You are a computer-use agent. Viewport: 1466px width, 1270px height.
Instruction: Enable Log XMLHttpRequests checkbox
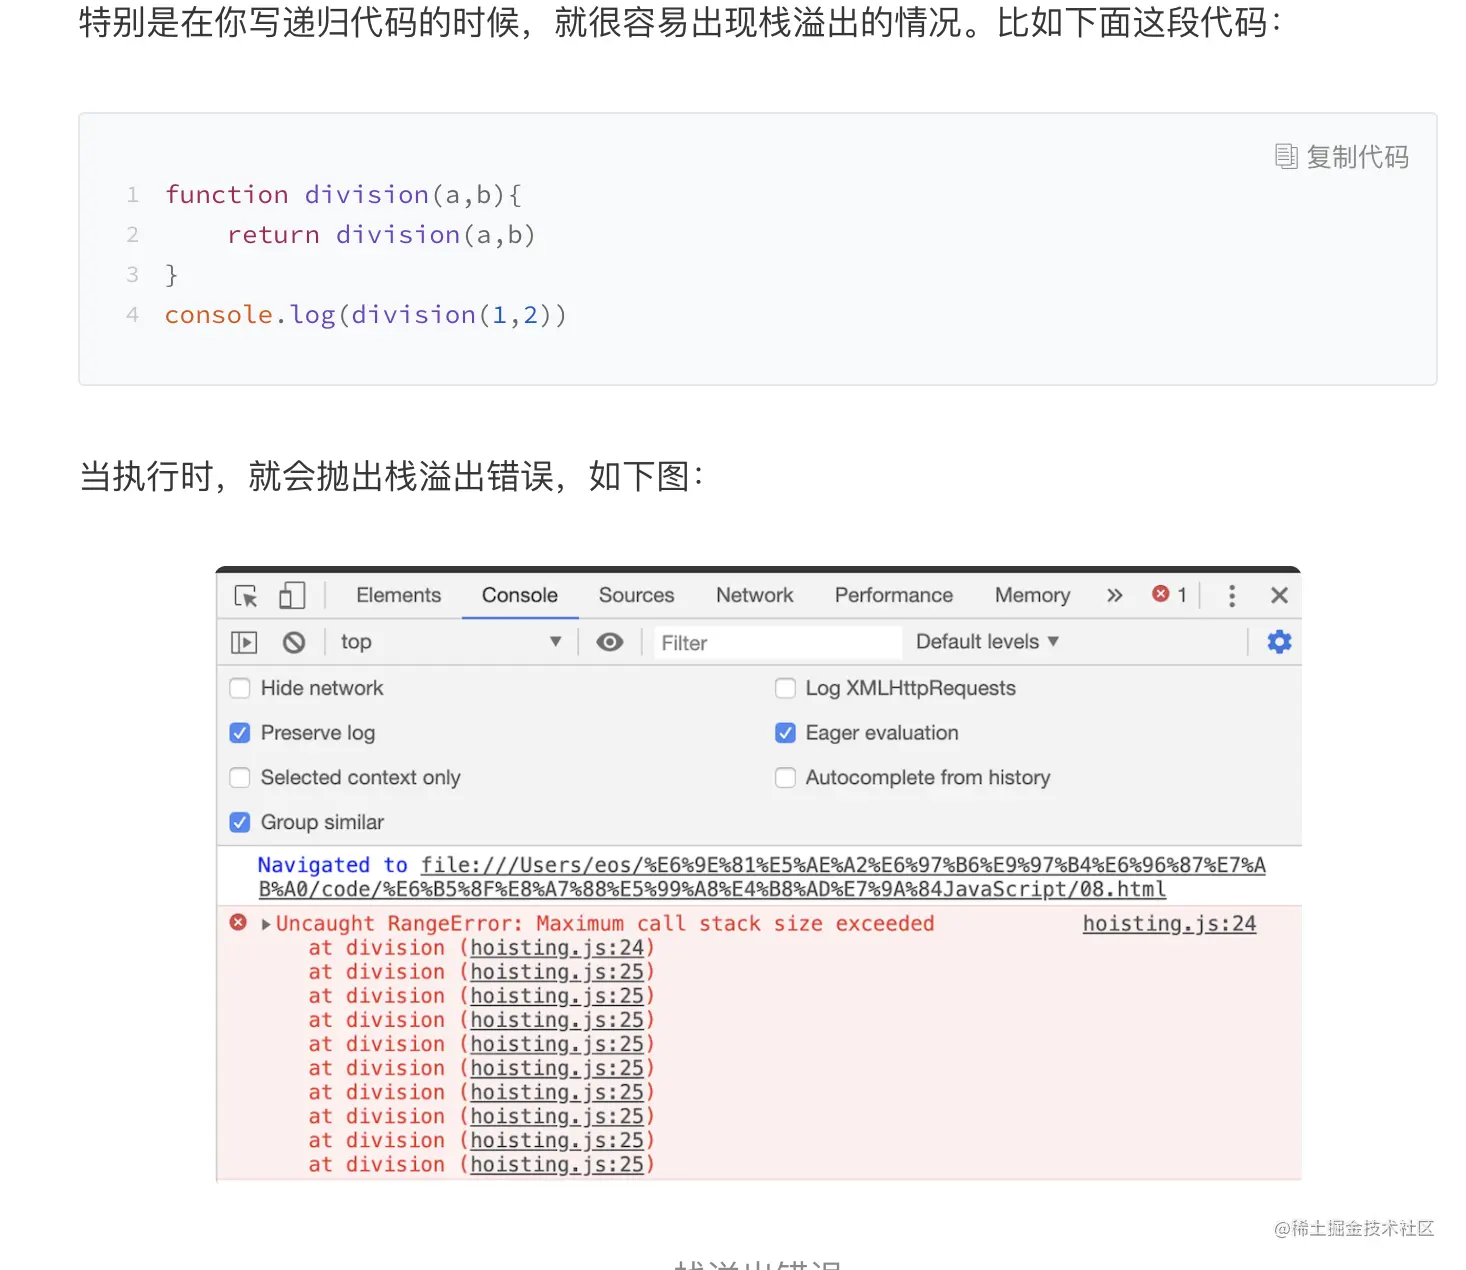(785, 688)
